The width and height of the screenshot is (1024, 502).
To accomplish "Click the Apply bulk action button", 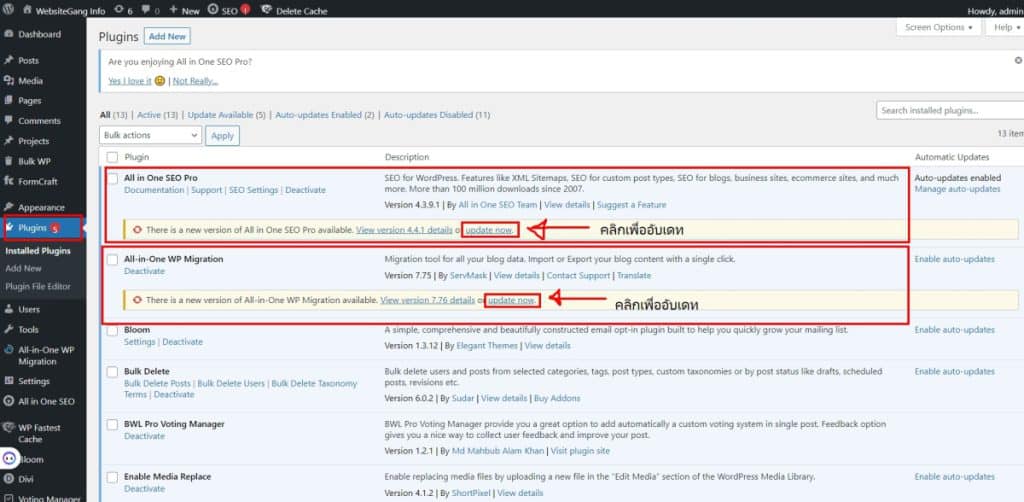I will [x=223, y=135].
